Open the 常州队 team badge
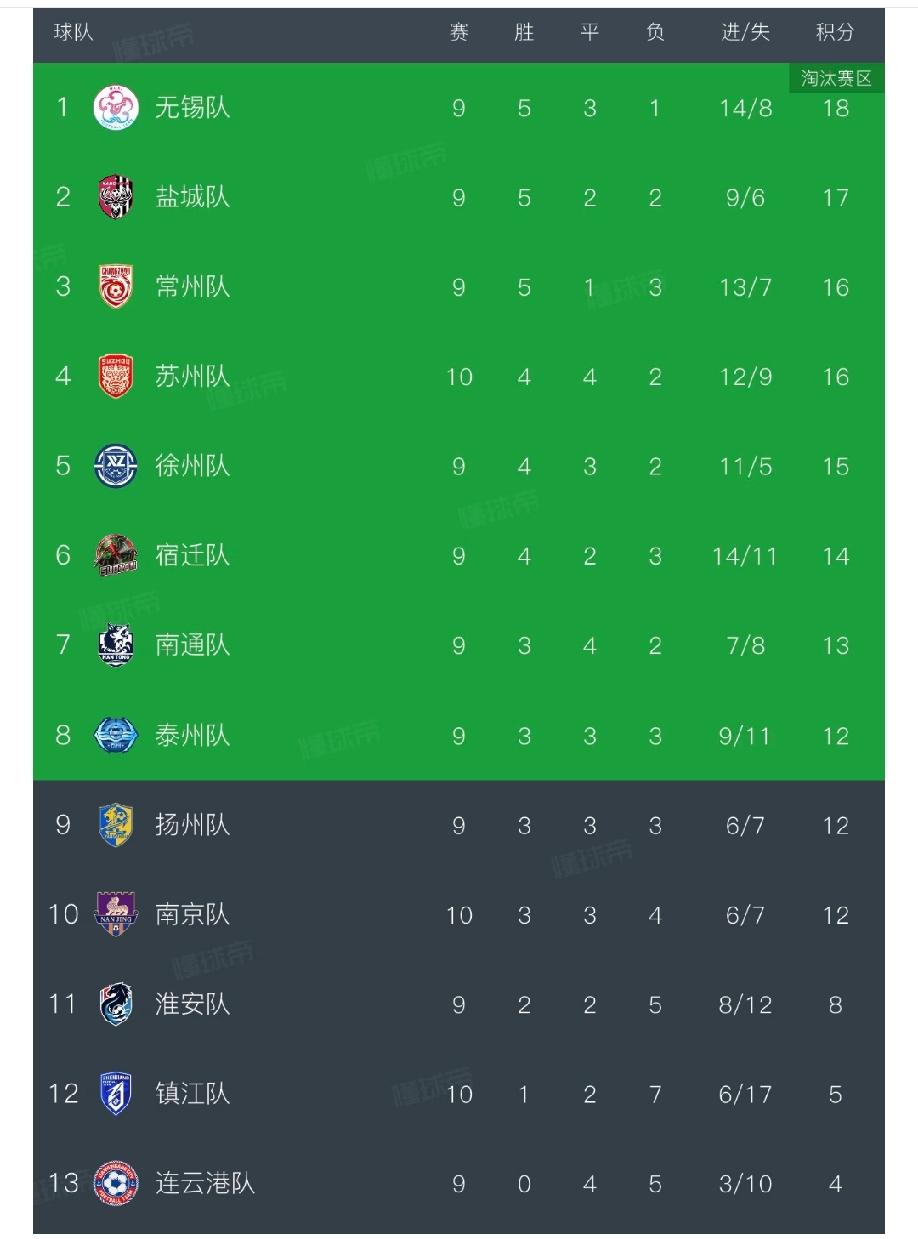918x1239 pixels. [116, 287]
